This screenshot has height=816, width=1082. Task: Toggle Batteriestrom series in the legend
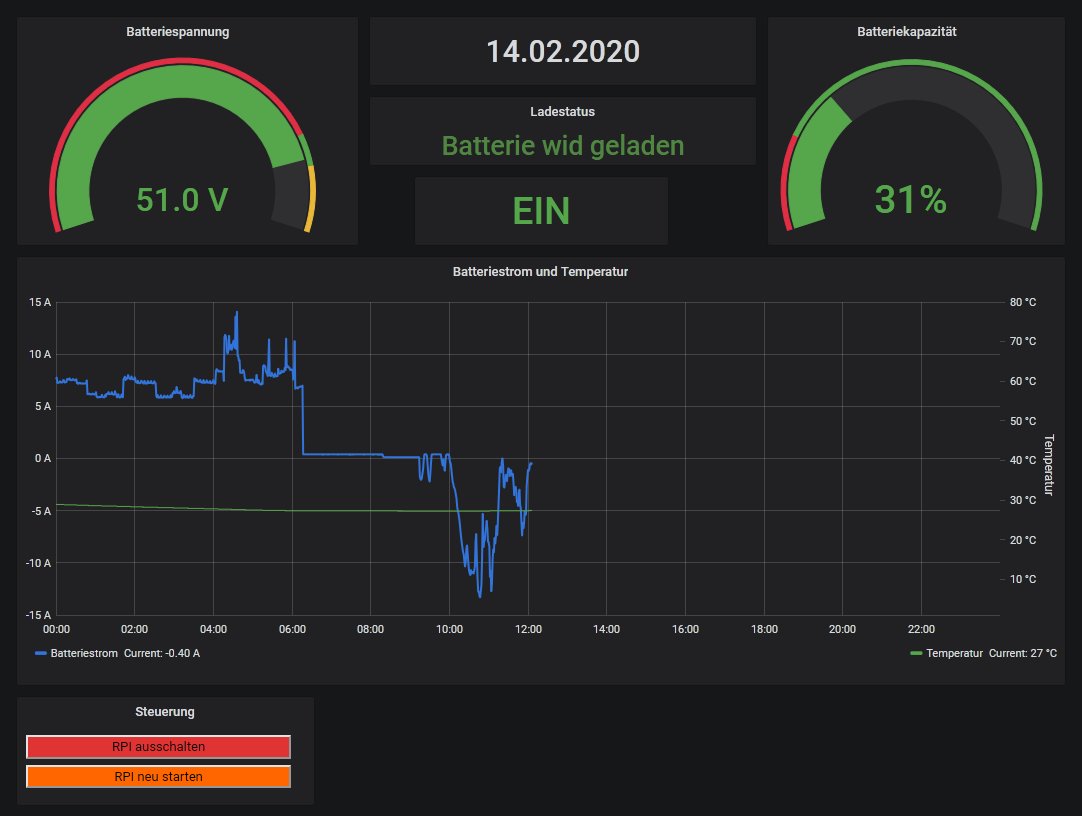click(84, 653)
